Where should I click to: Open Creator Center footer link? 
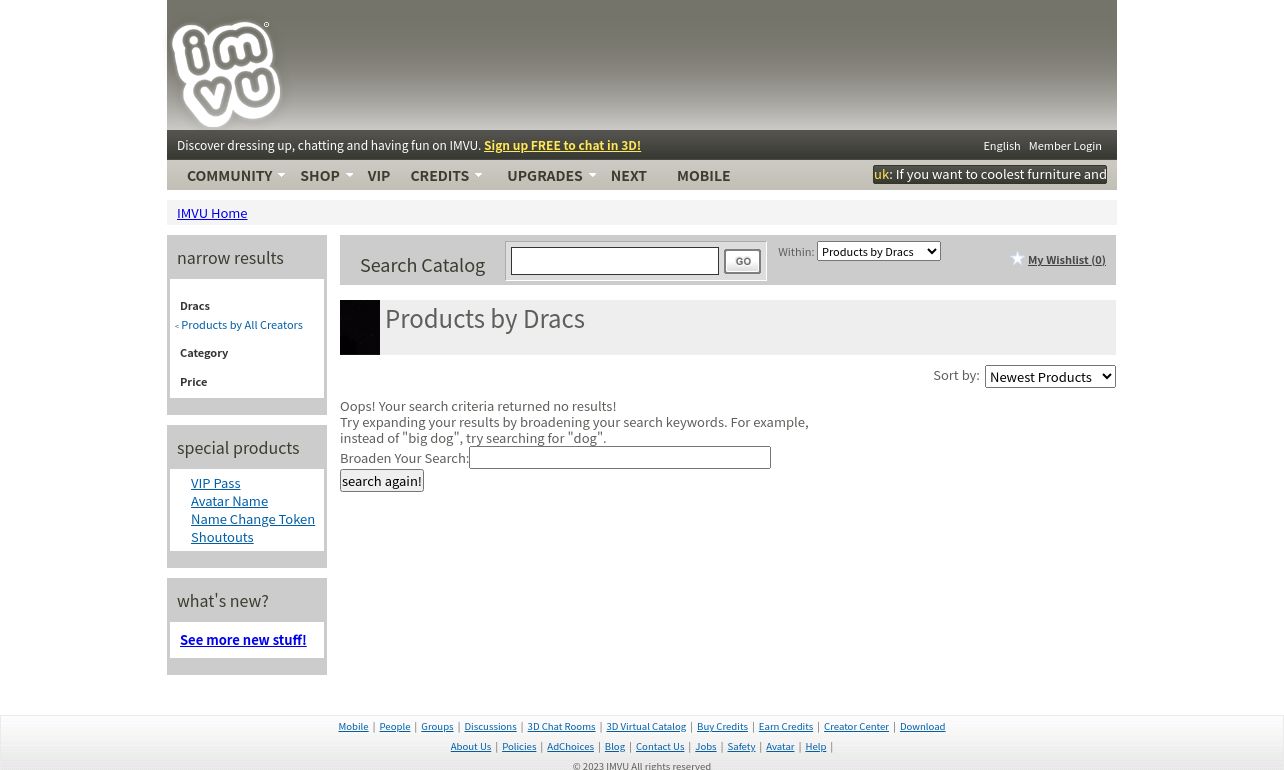(x=856, y=727)
